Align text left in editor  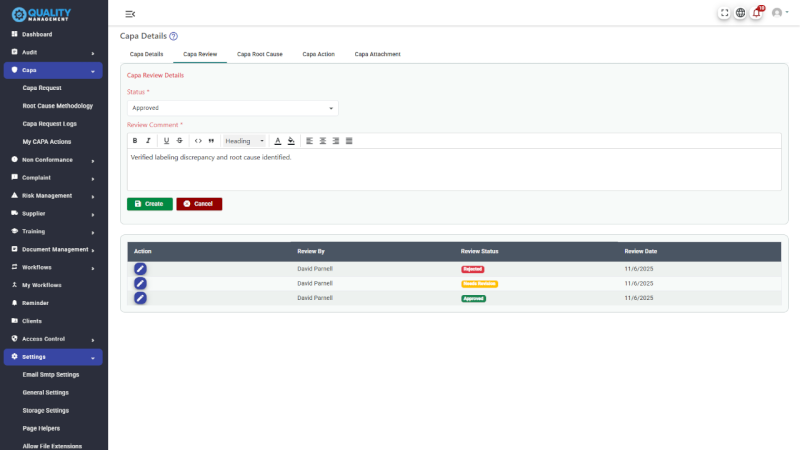pos(309,141)
